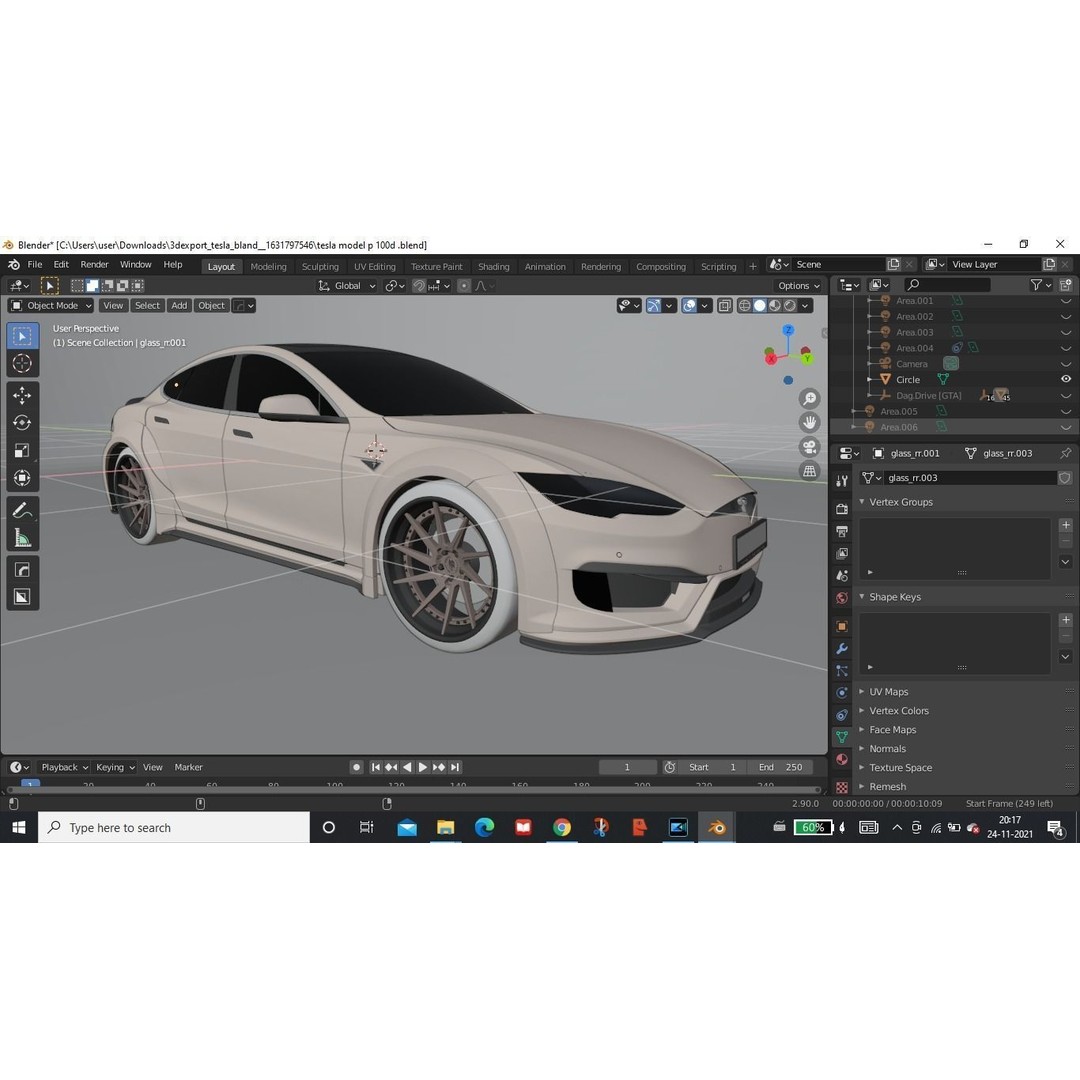Open the Tool properties tab
The height and width of the screenshot is (1080, 1080).
click(842, 481)
